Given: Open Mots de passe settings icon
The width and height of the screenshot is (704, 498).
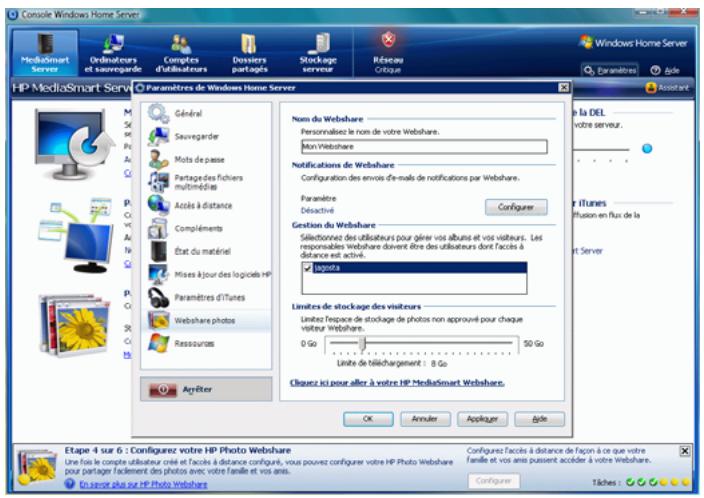Looking at the screenshot, I should [158, 159].
